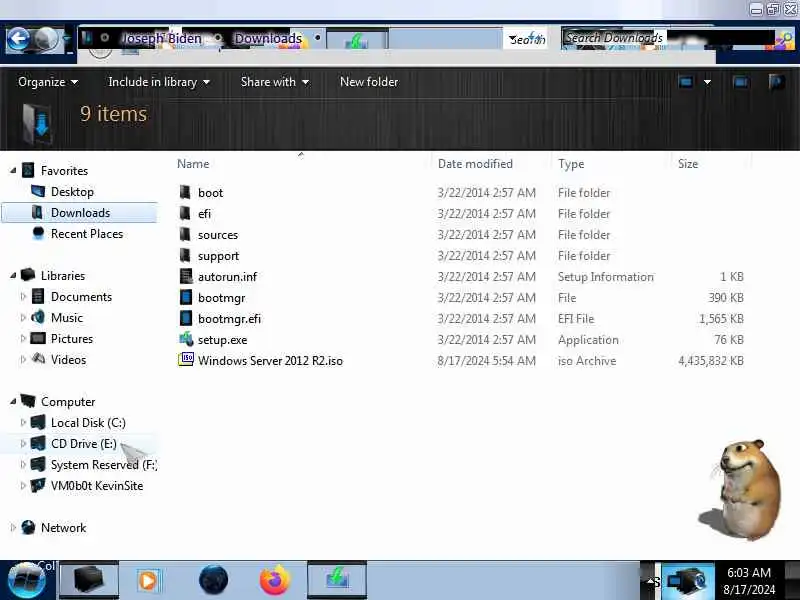Open the Explorer taskbar button
The width and height of the screenshot is (800, 600).
click(x=89, y=580)
